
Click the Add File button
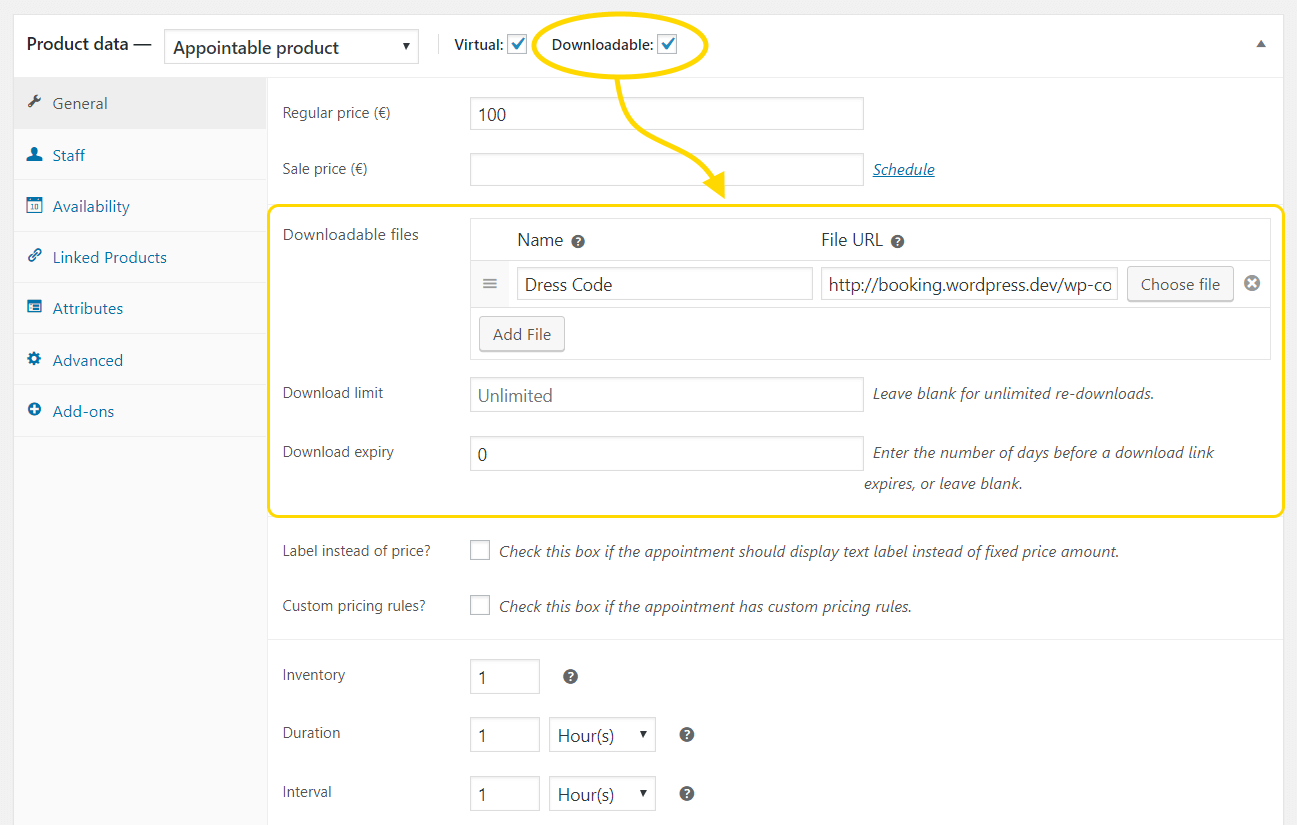point(522,334)
